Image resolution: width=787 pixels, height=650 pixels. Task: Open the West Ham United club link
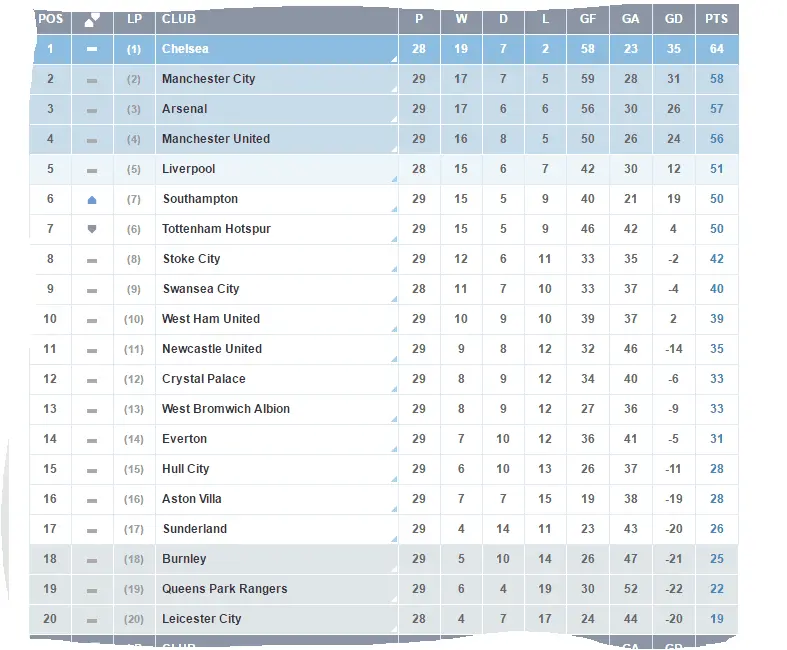[210, 319]
